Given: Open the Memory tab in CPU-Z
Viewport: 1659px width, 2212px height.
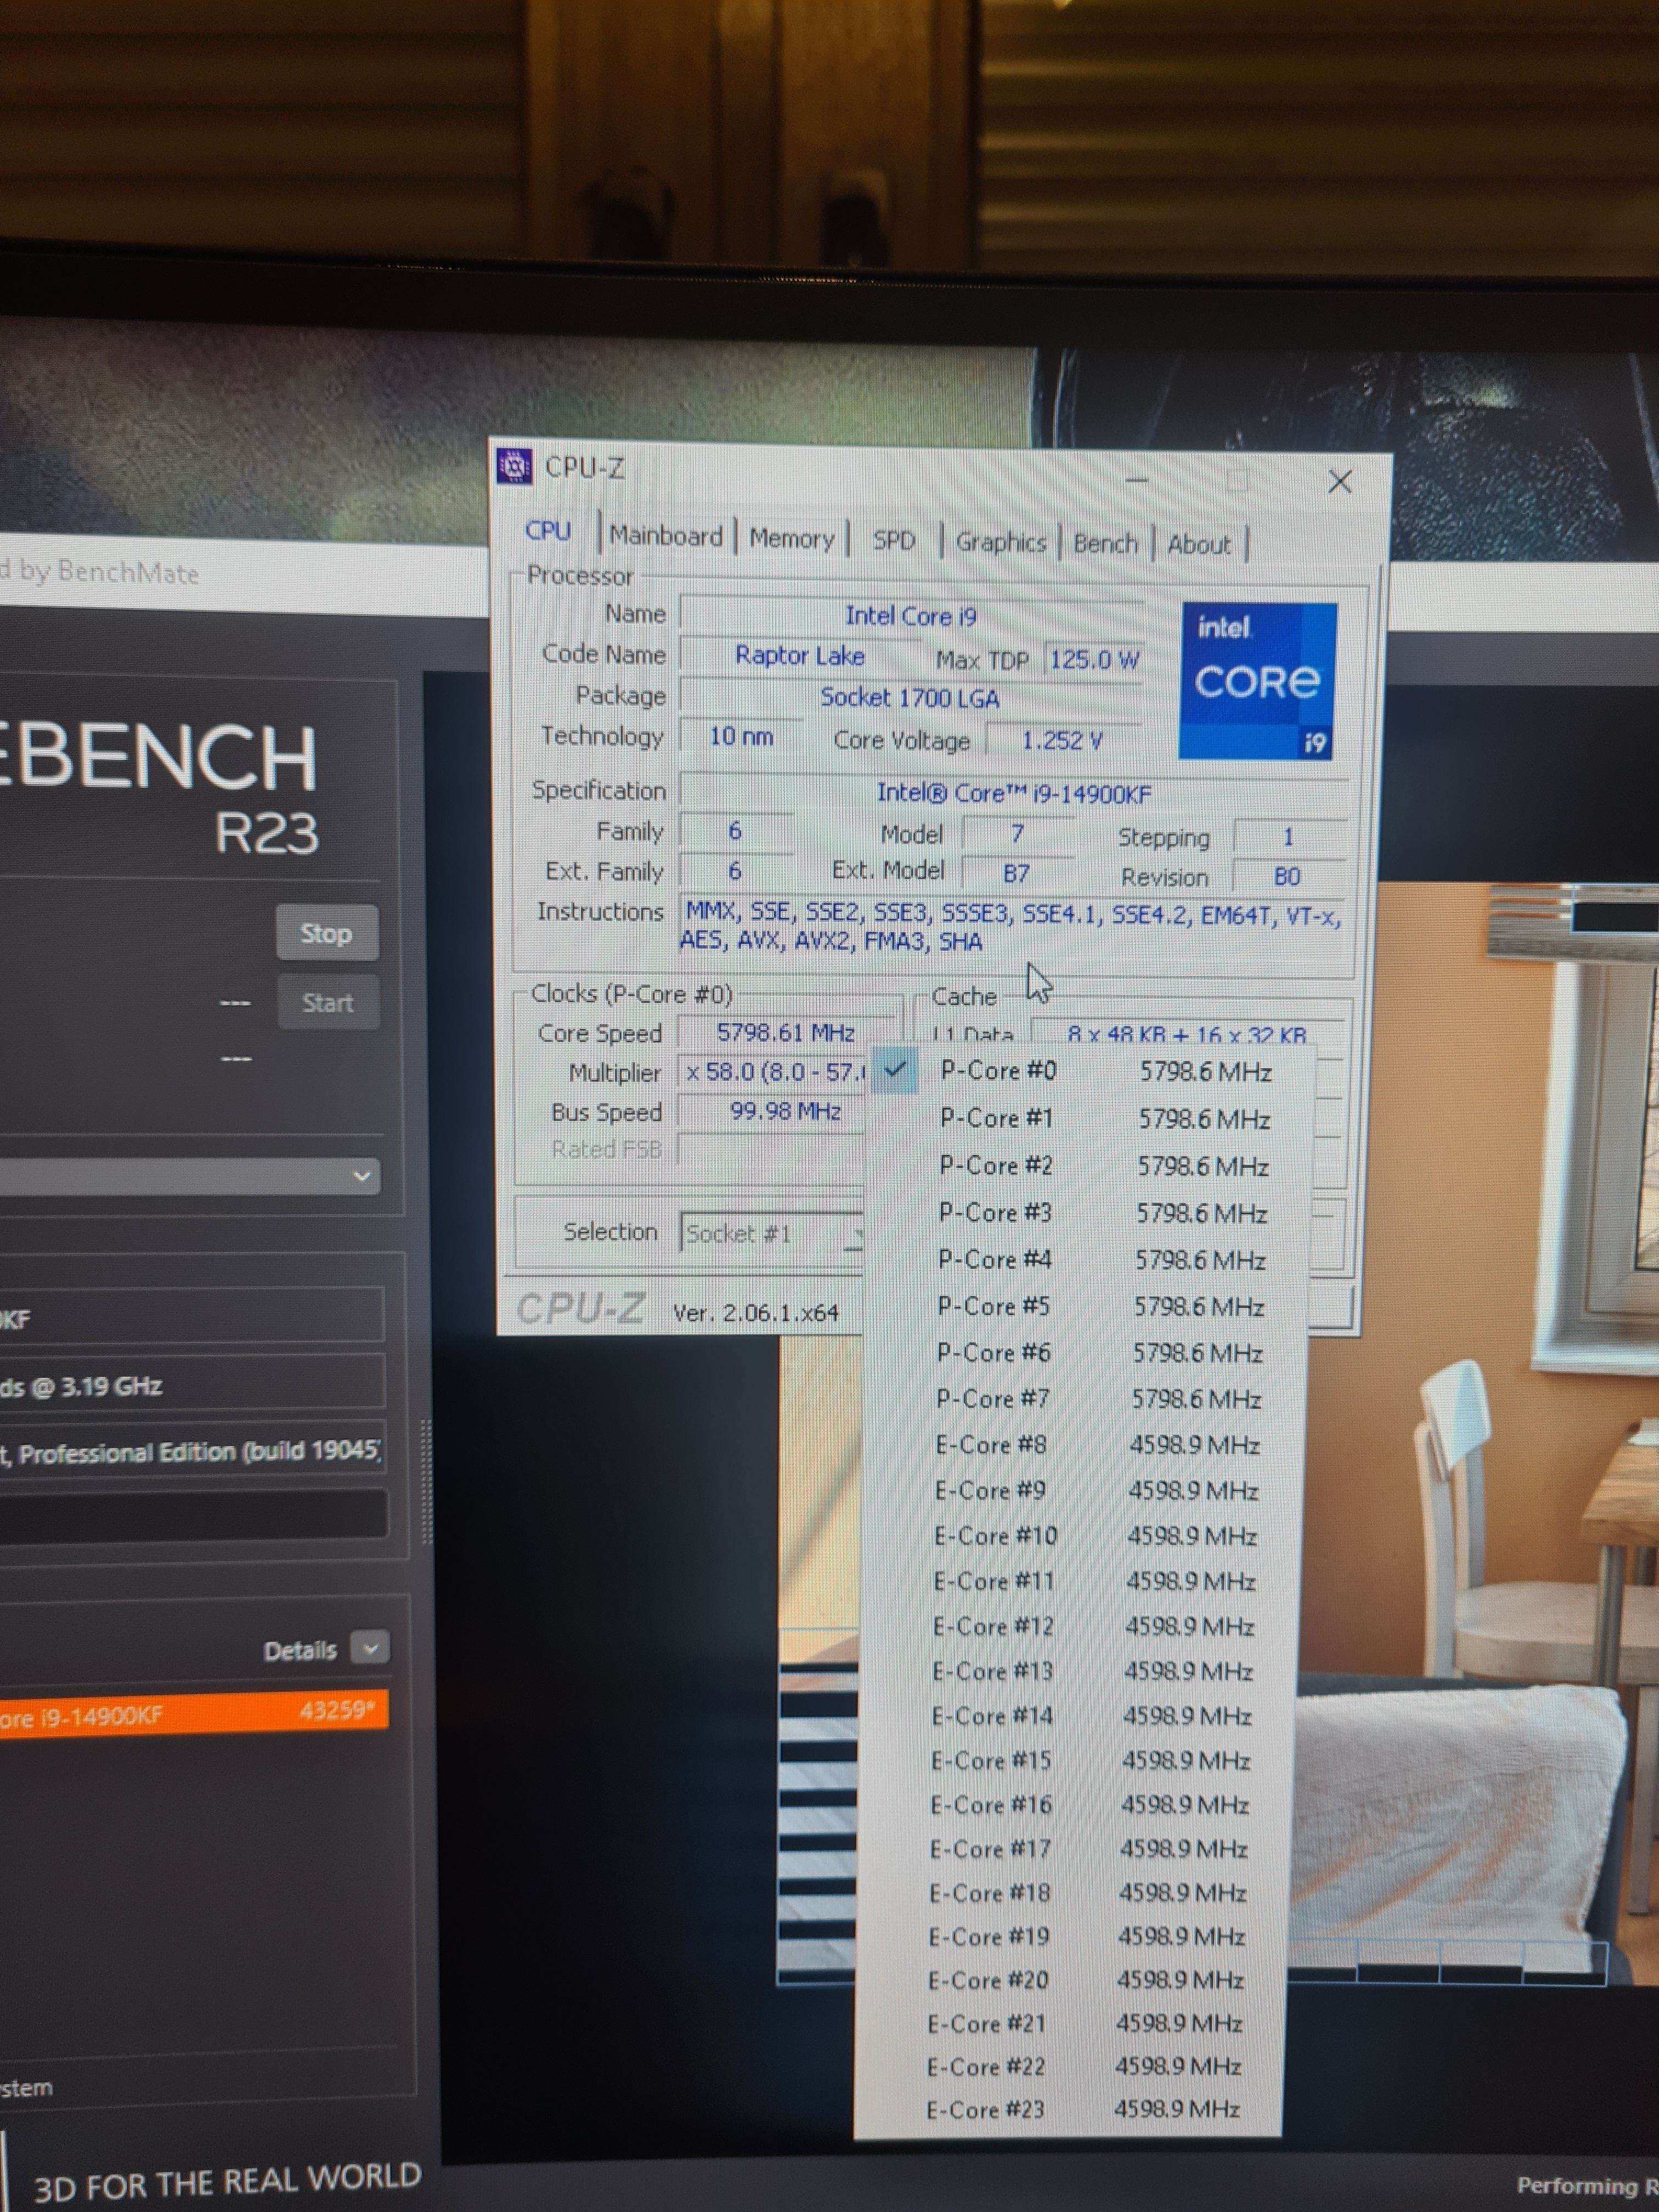Looking at the screenshot, I should coord(791,539).
